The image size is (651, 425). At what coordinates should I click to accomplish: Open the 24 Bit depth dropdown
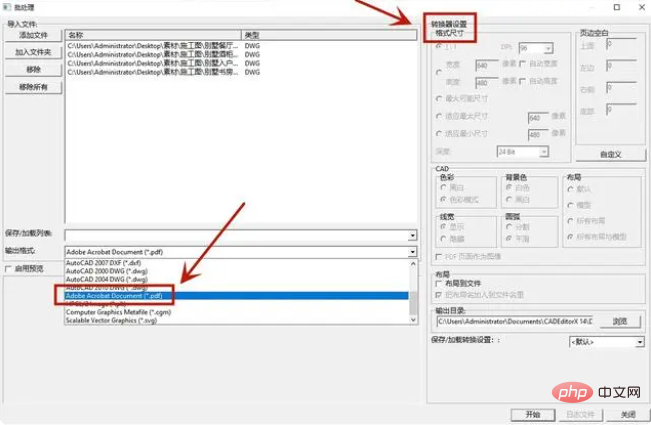click(543, 152)
